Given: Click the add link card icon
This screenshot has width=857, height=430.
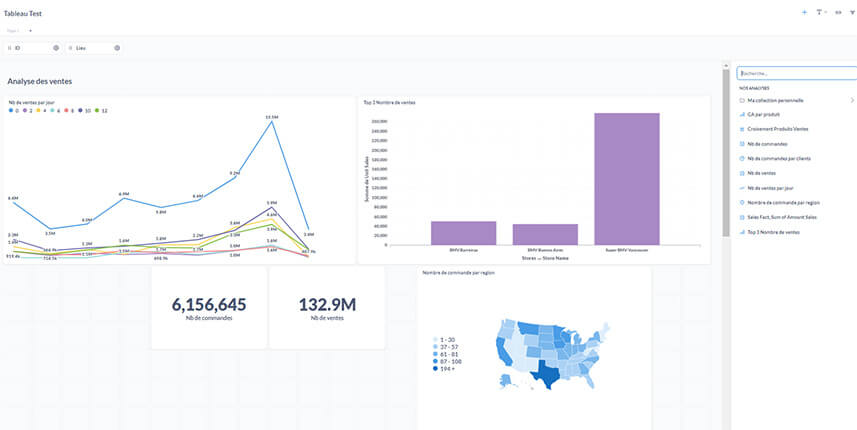Looking at the screenshot, I should pyautogui.click(x=838, y=12).
